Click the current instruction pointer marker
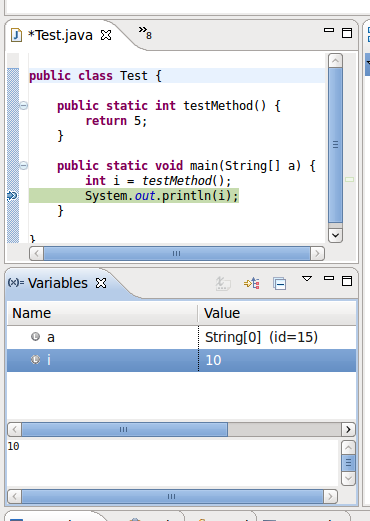This screenshot has width=370, height=521. (12, 196)
